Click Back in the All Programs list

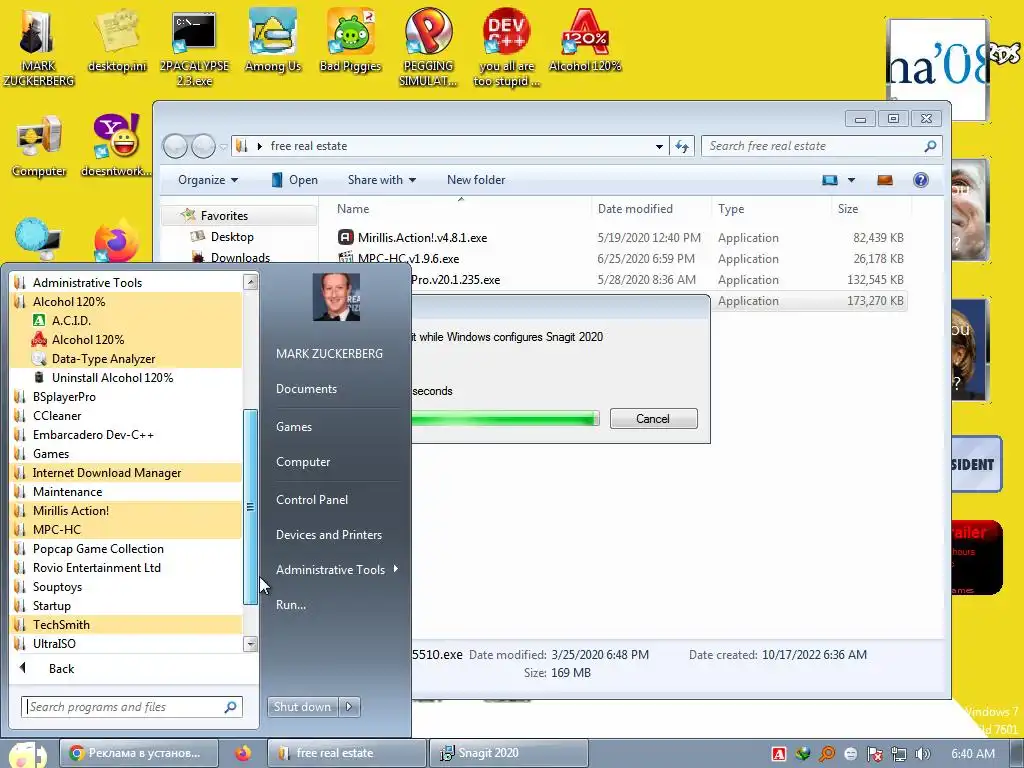61,669
